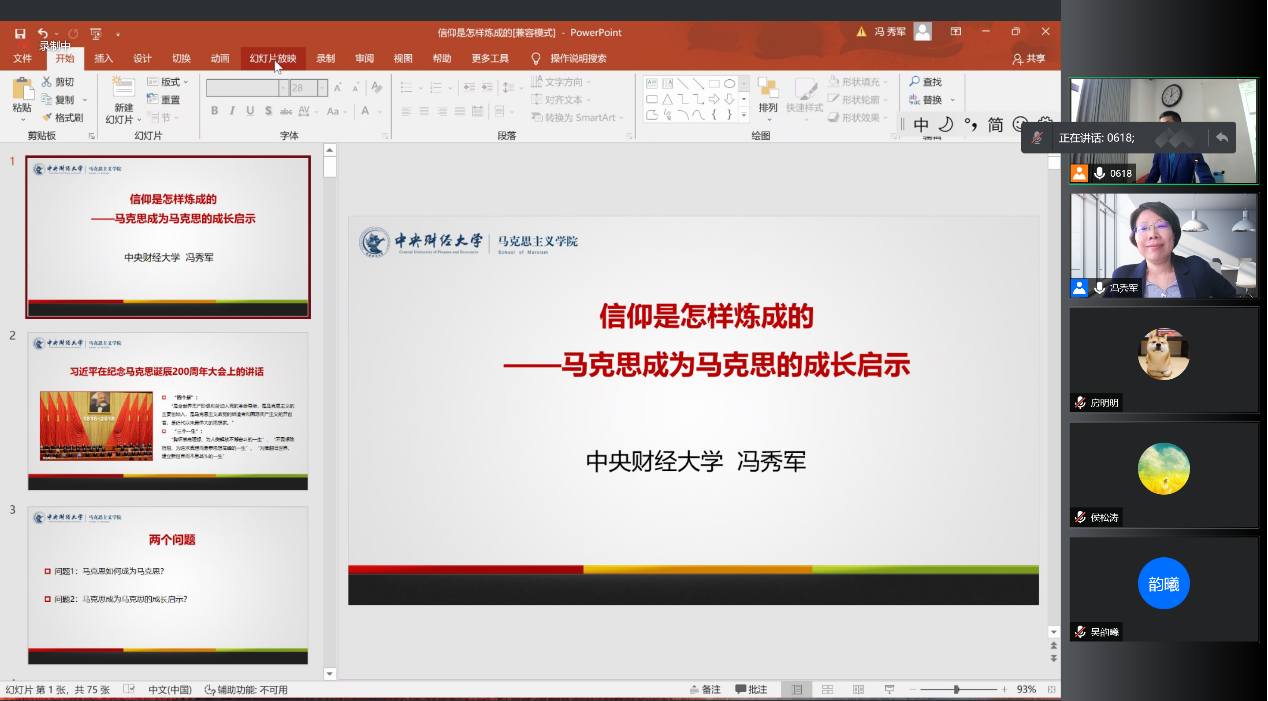The height and width of the screenshot is (701, 1268).
Task: Switch to the Insert (插入) ribbon tab
Action: click(x=103, y=58)
